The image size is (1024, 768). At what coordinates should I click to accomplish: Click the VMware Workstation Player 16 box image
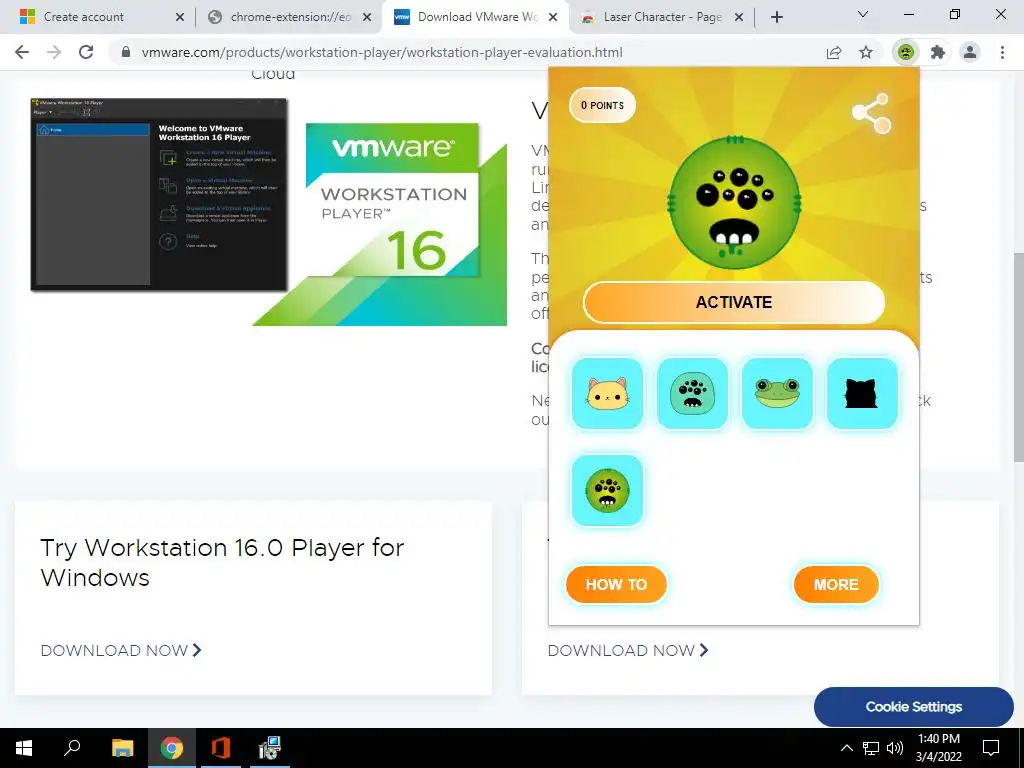tap(379, 224)
